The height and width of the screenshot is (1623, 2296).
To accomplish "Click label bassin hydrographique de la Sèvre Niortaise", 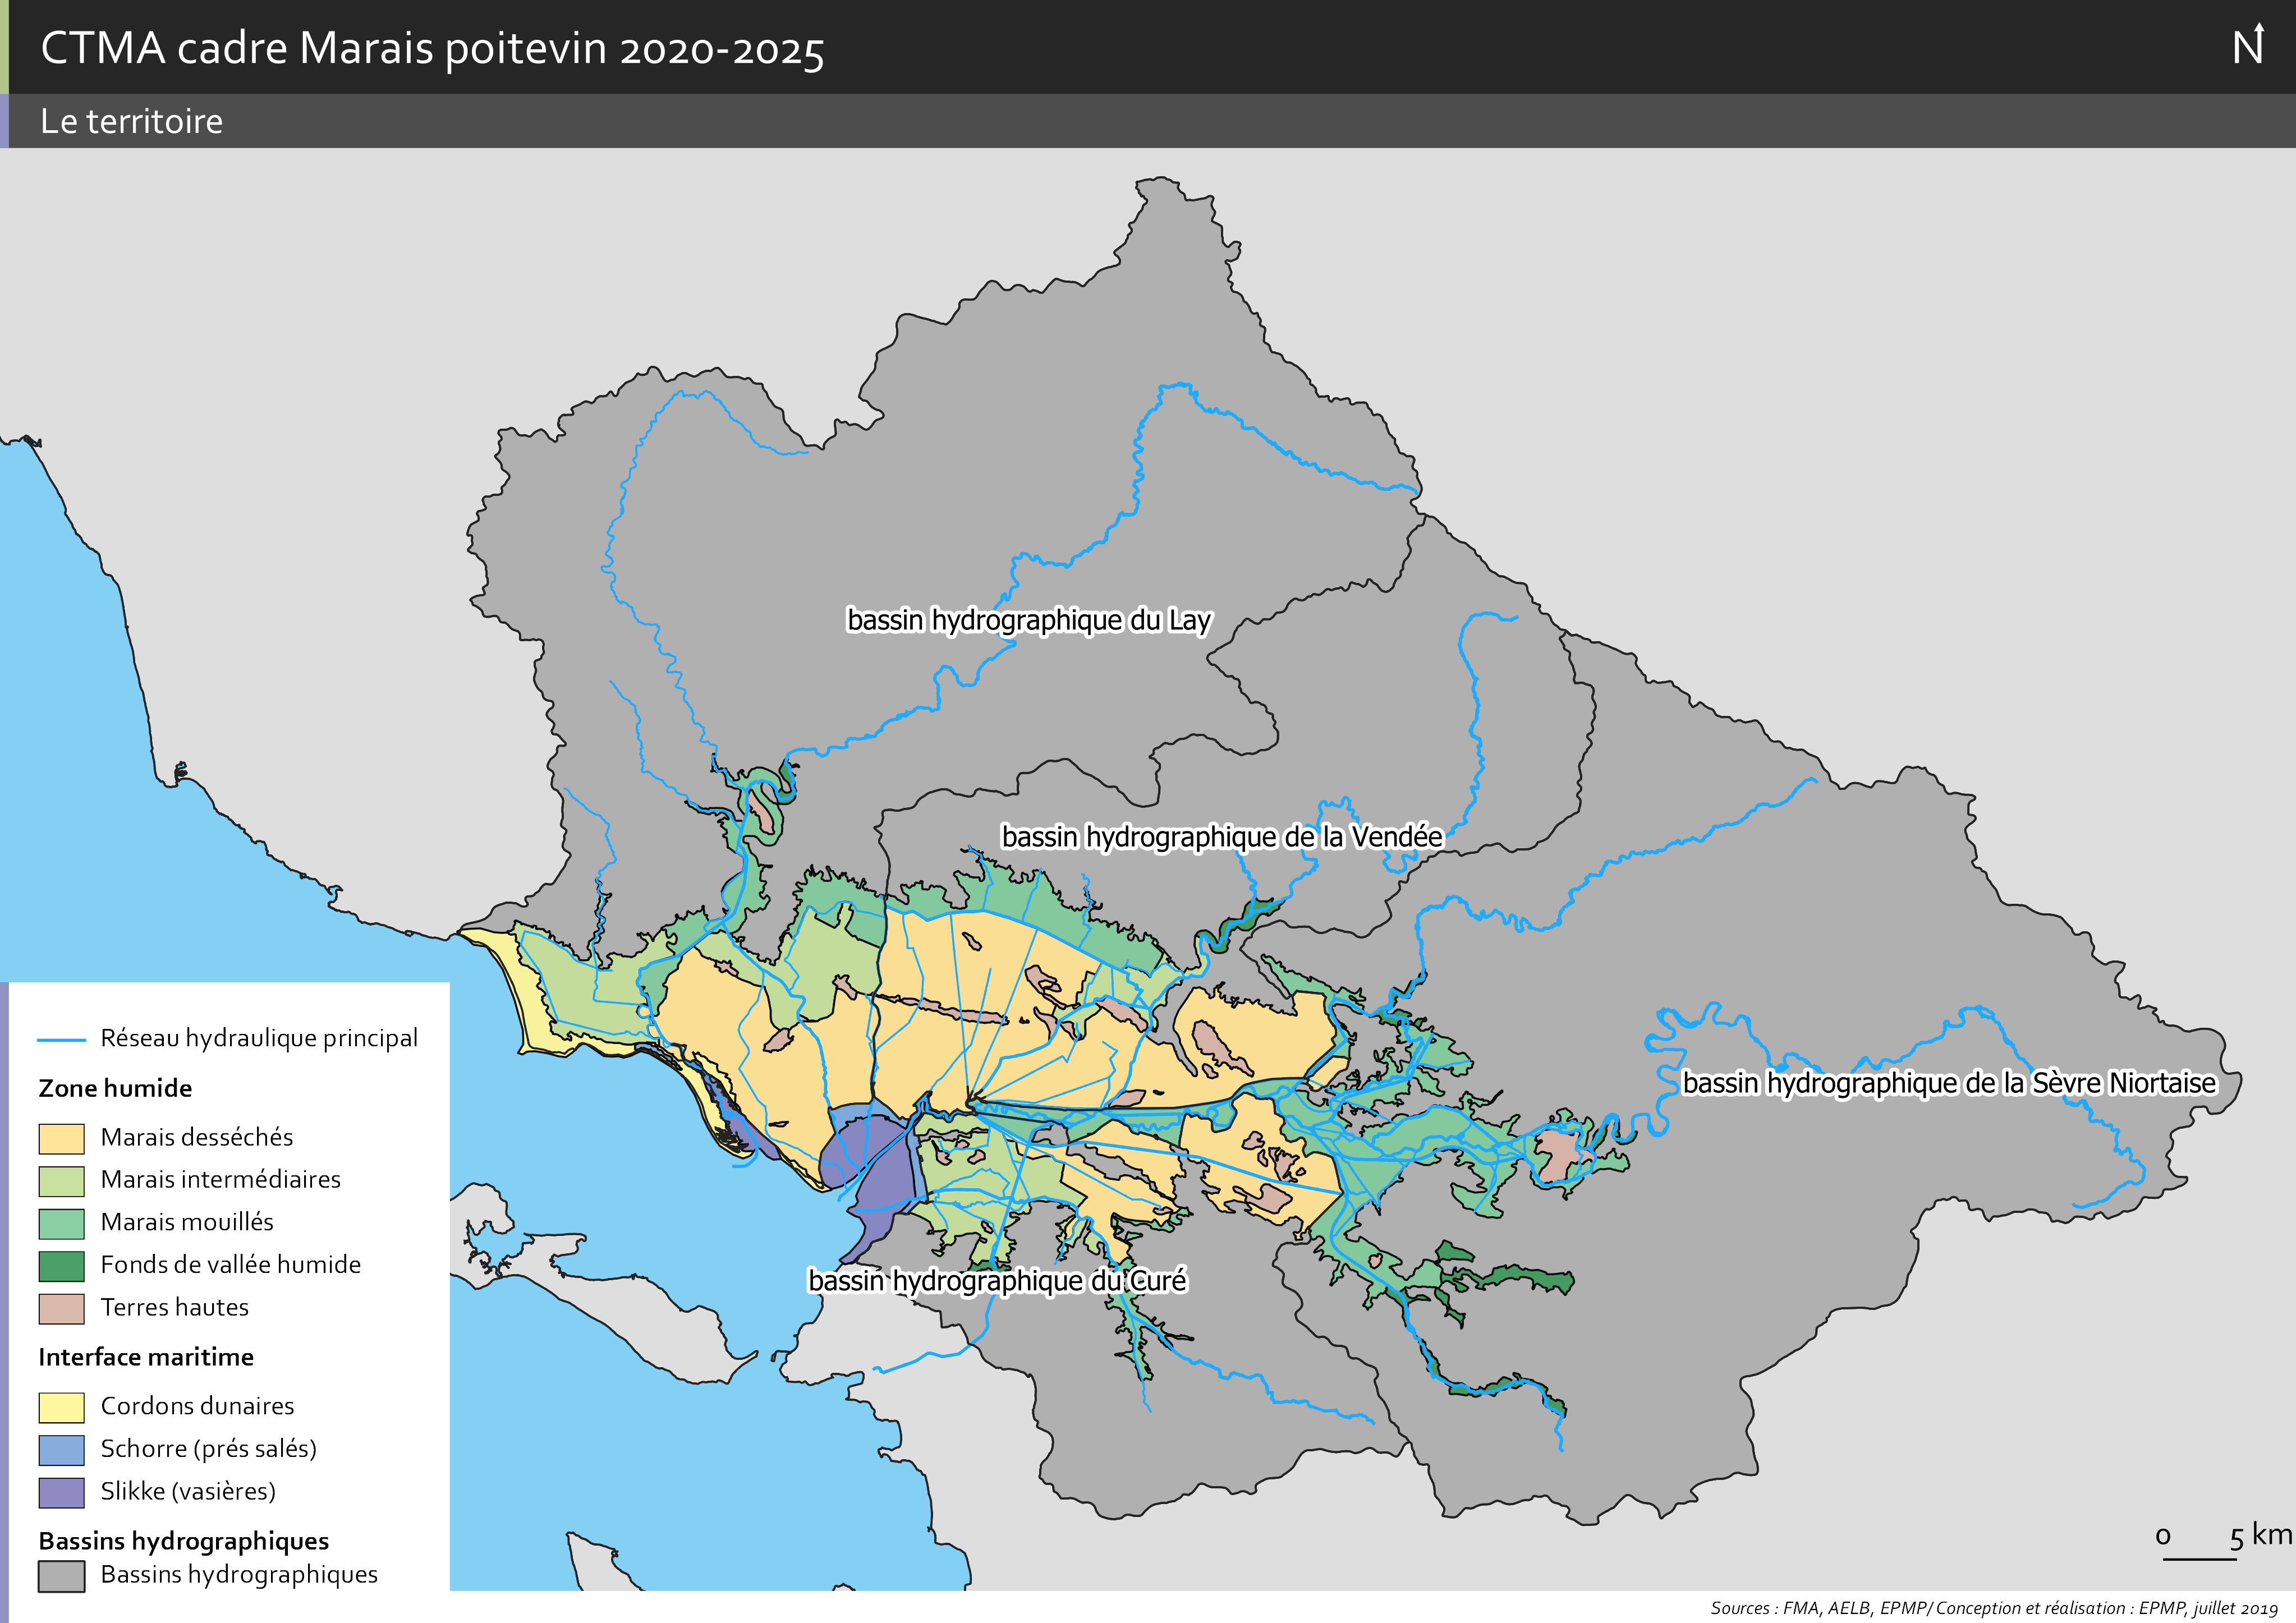I will click(1950, 1082).
